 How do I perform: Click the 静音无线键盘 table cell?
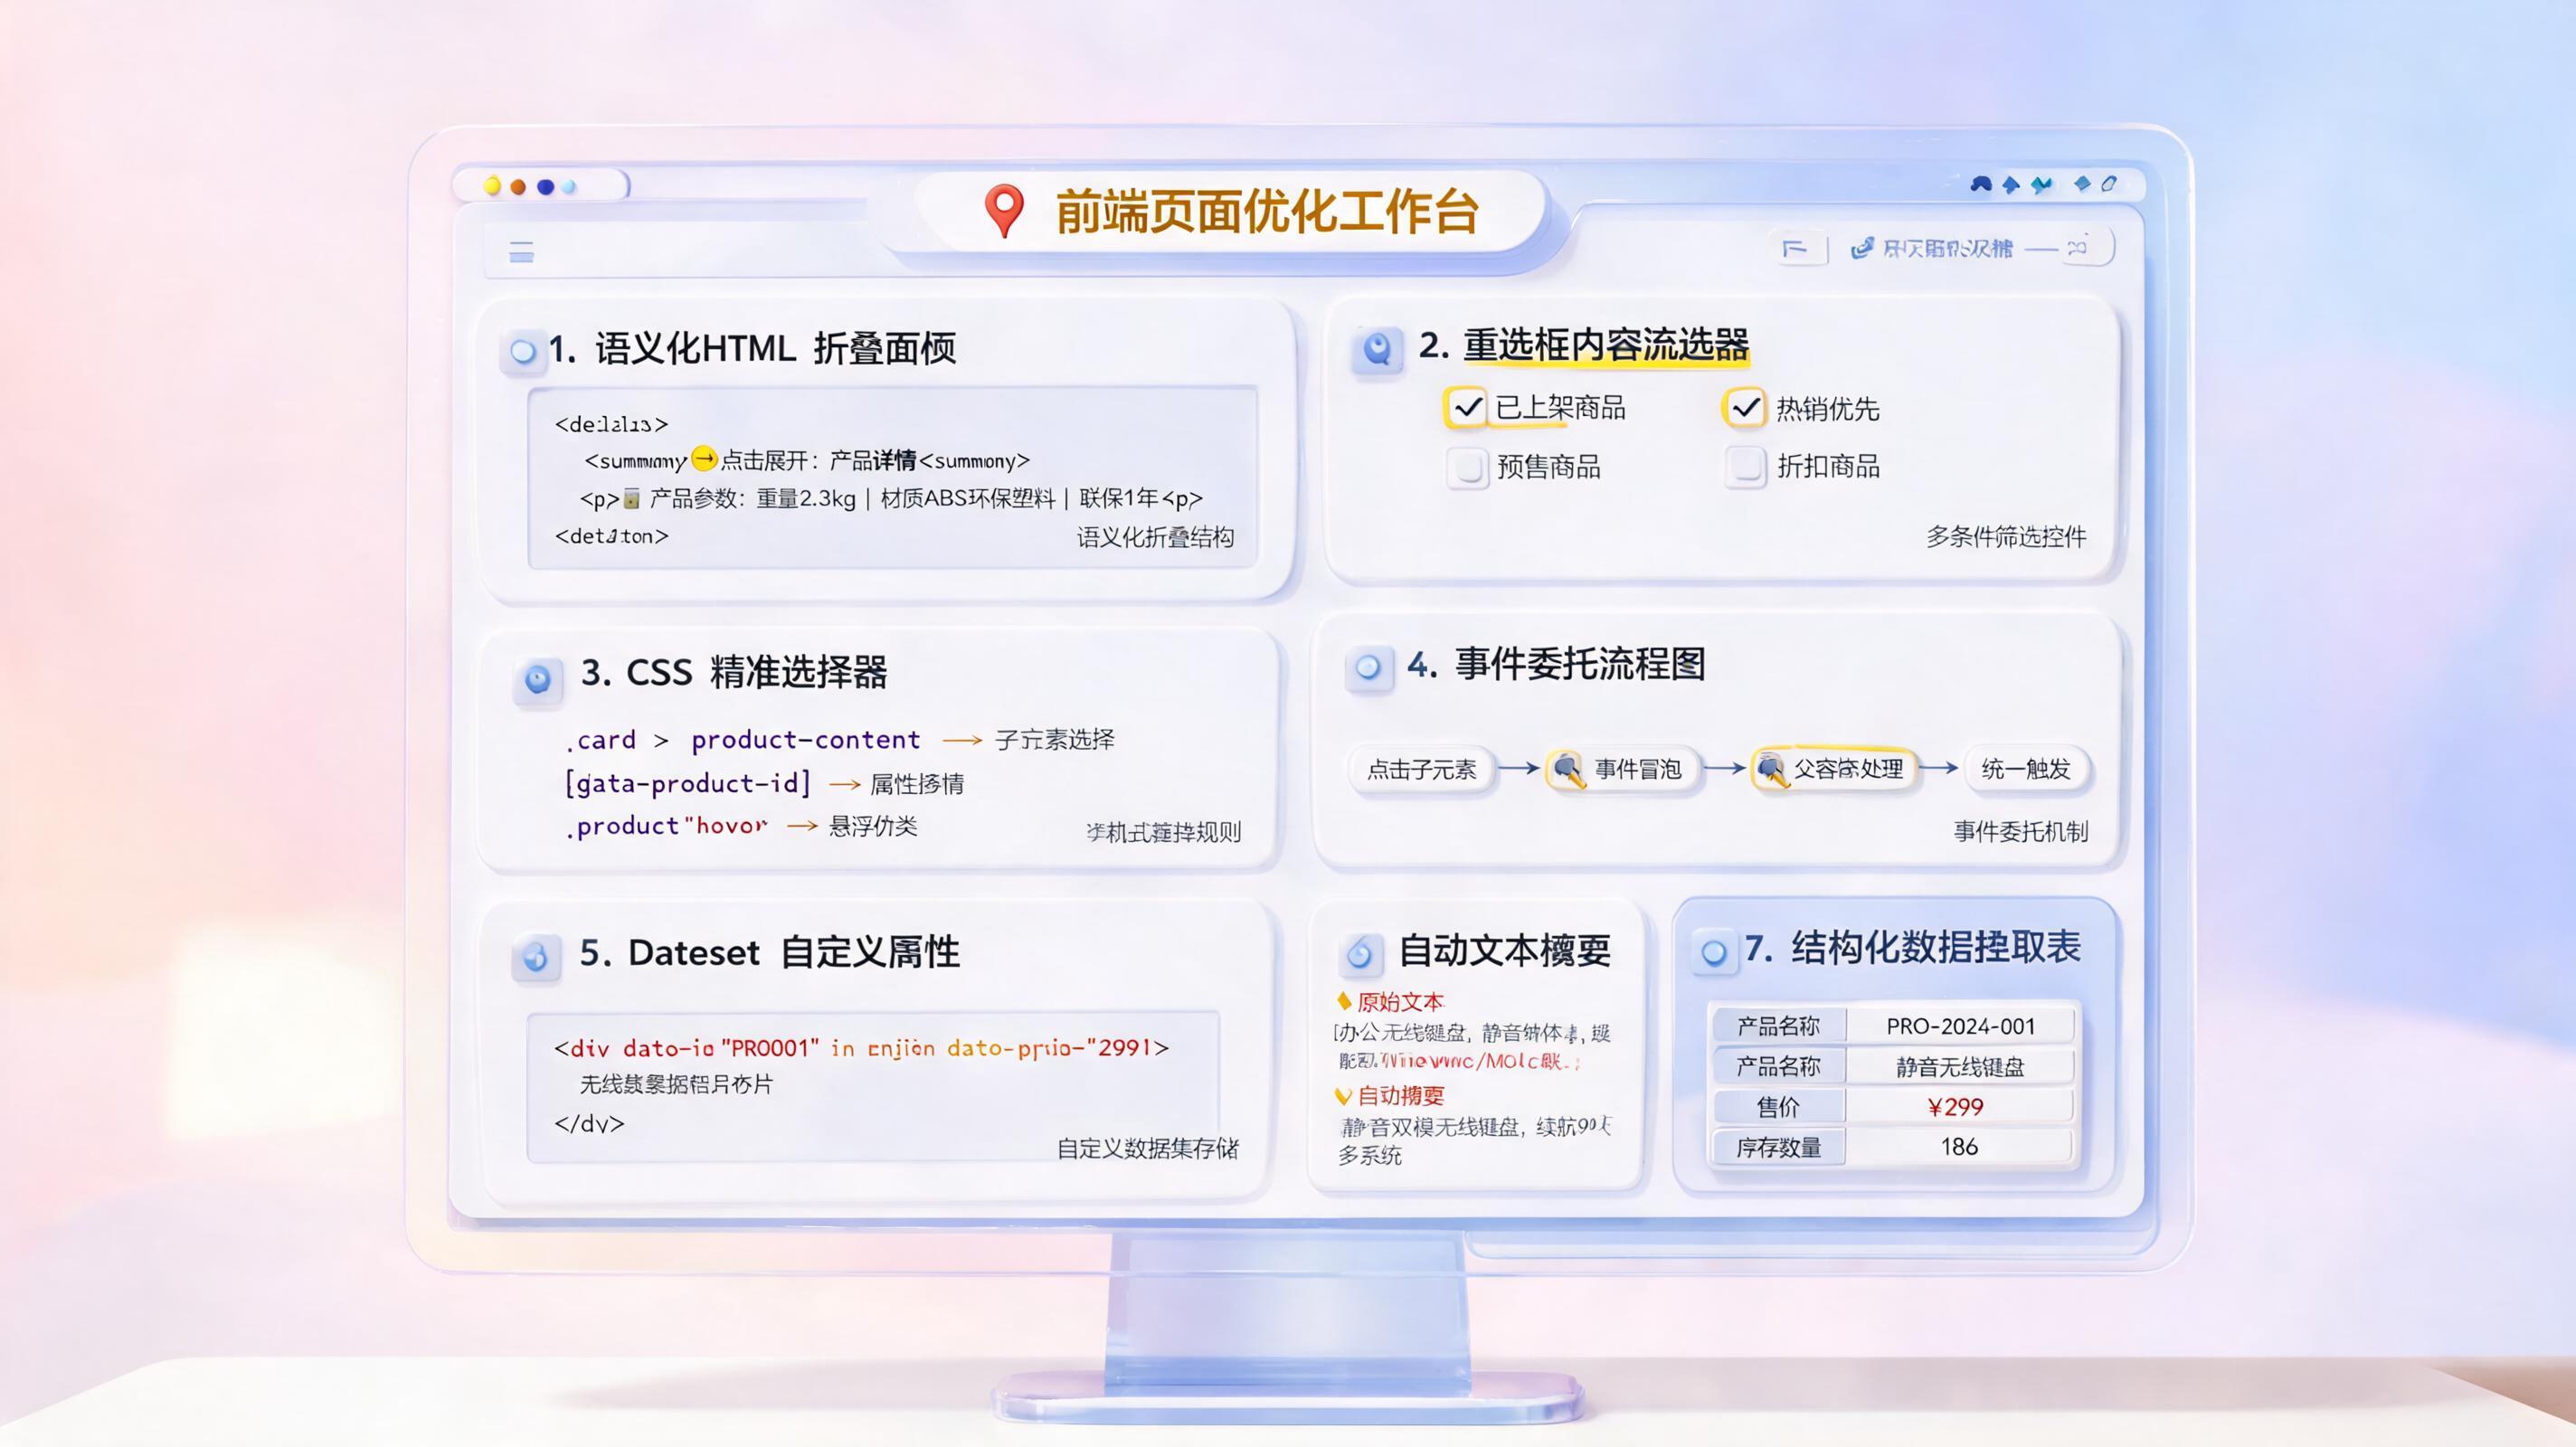click(1960, 1067)
